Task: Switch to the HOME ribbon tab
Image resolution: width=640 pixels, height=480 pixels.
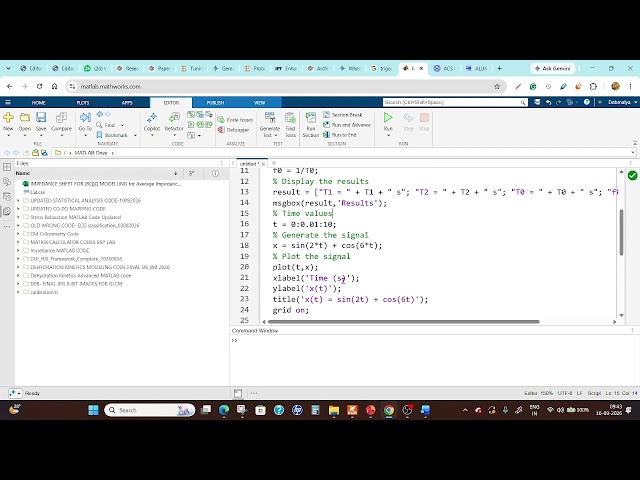Action: point(38,102)
